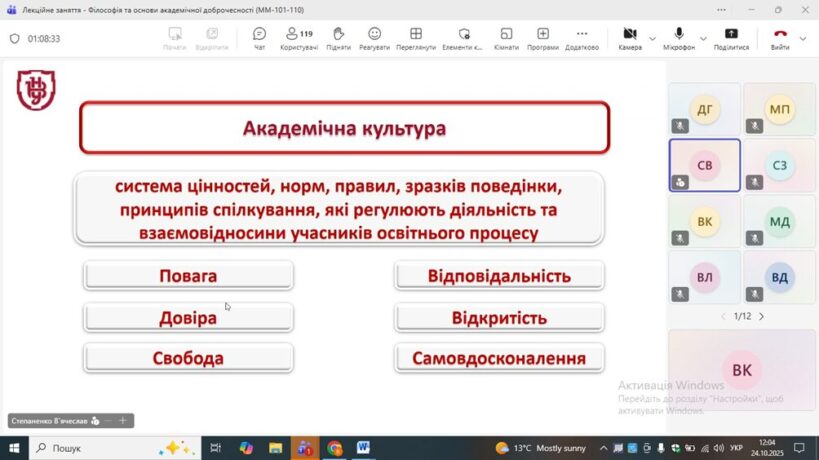
Task: Open Кімнати breakout rooms
Action: point(505,38)
